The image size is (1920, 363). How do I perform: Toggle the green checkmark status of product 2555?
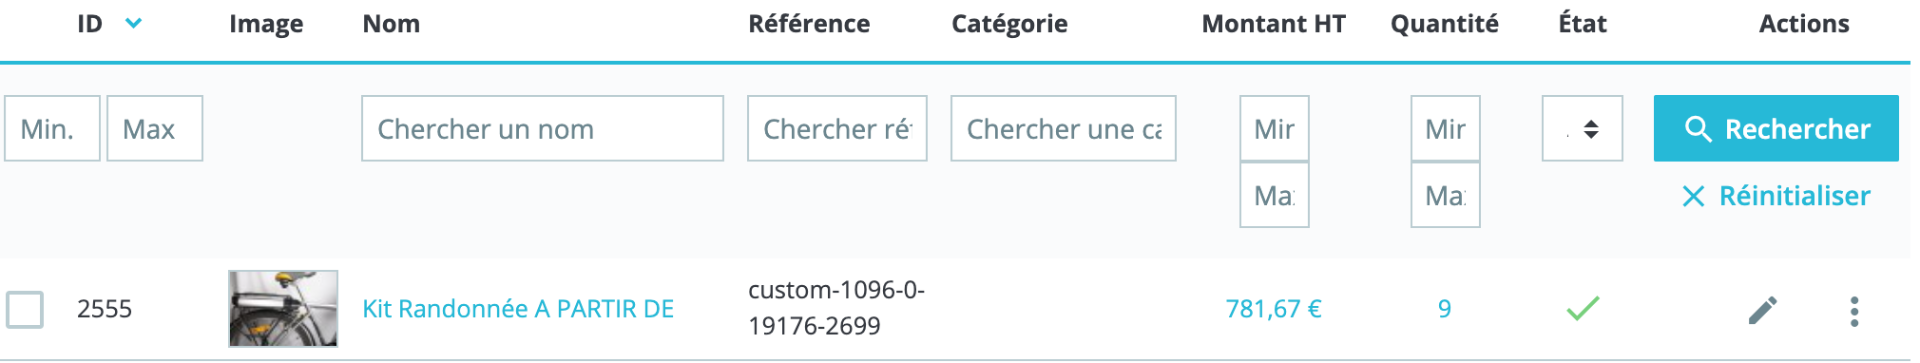coord(1583,309)
